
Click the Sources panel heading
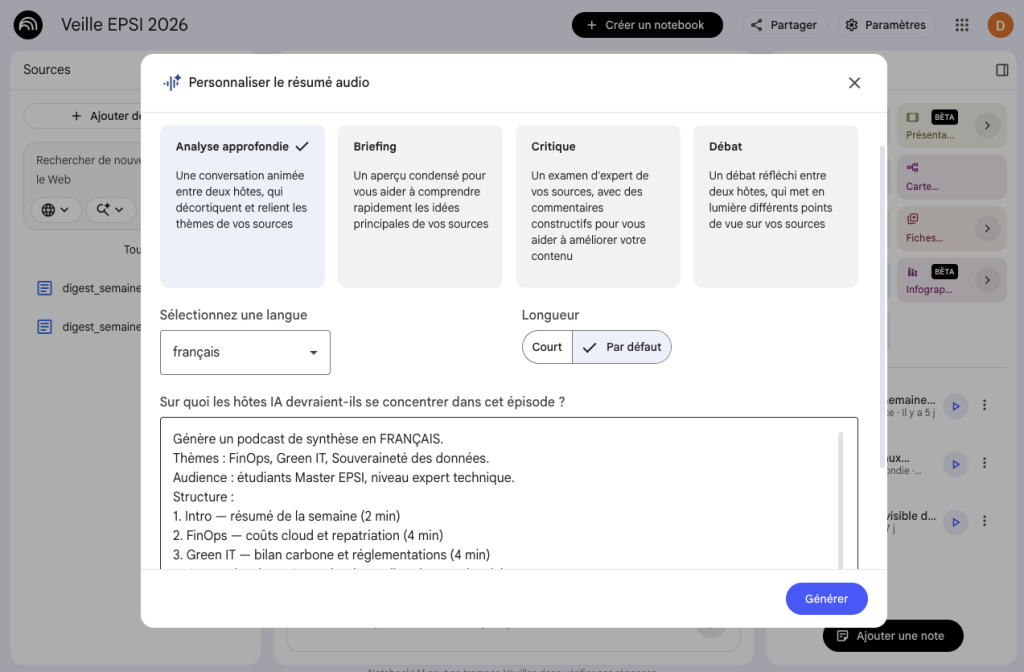click(x=46, y=69)
